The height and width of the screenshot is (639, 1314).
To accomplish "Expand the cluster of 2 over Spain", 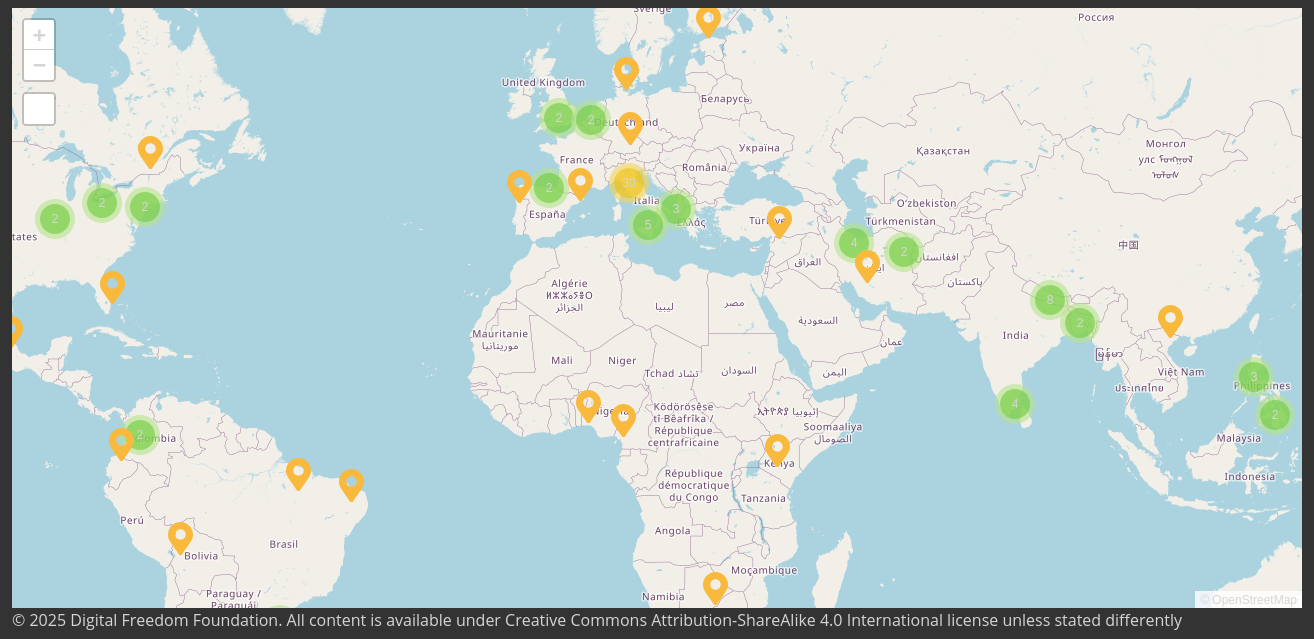I will (549, 188).
